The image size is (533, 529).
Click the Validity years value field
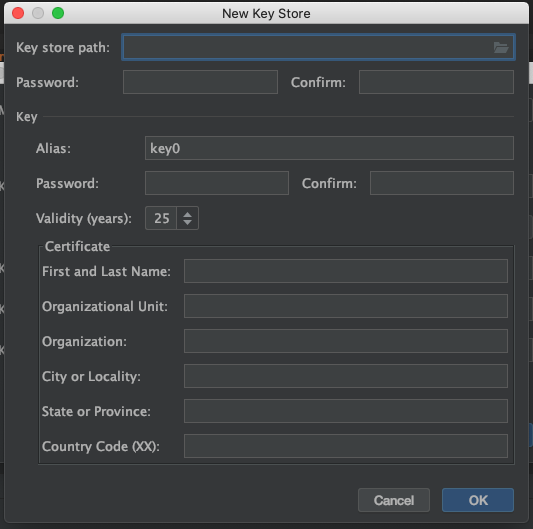tap(161, 218)
